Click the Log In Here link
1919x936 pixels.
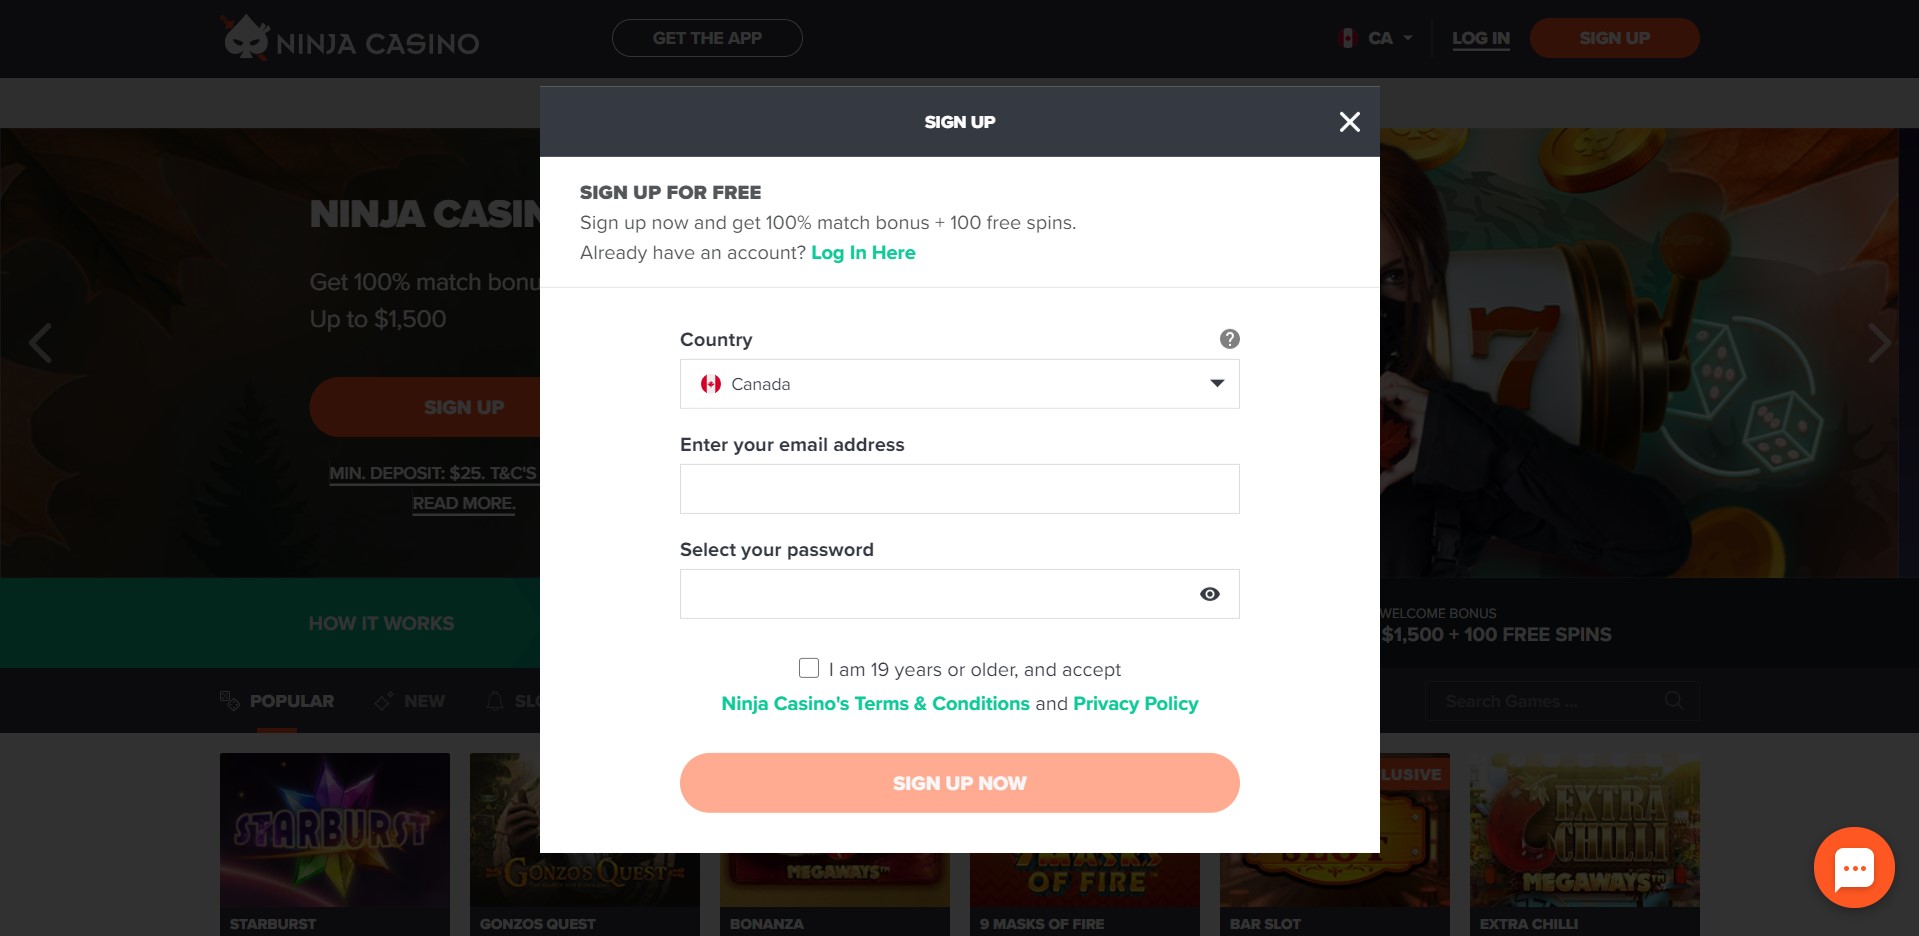(x=863, y=253)
